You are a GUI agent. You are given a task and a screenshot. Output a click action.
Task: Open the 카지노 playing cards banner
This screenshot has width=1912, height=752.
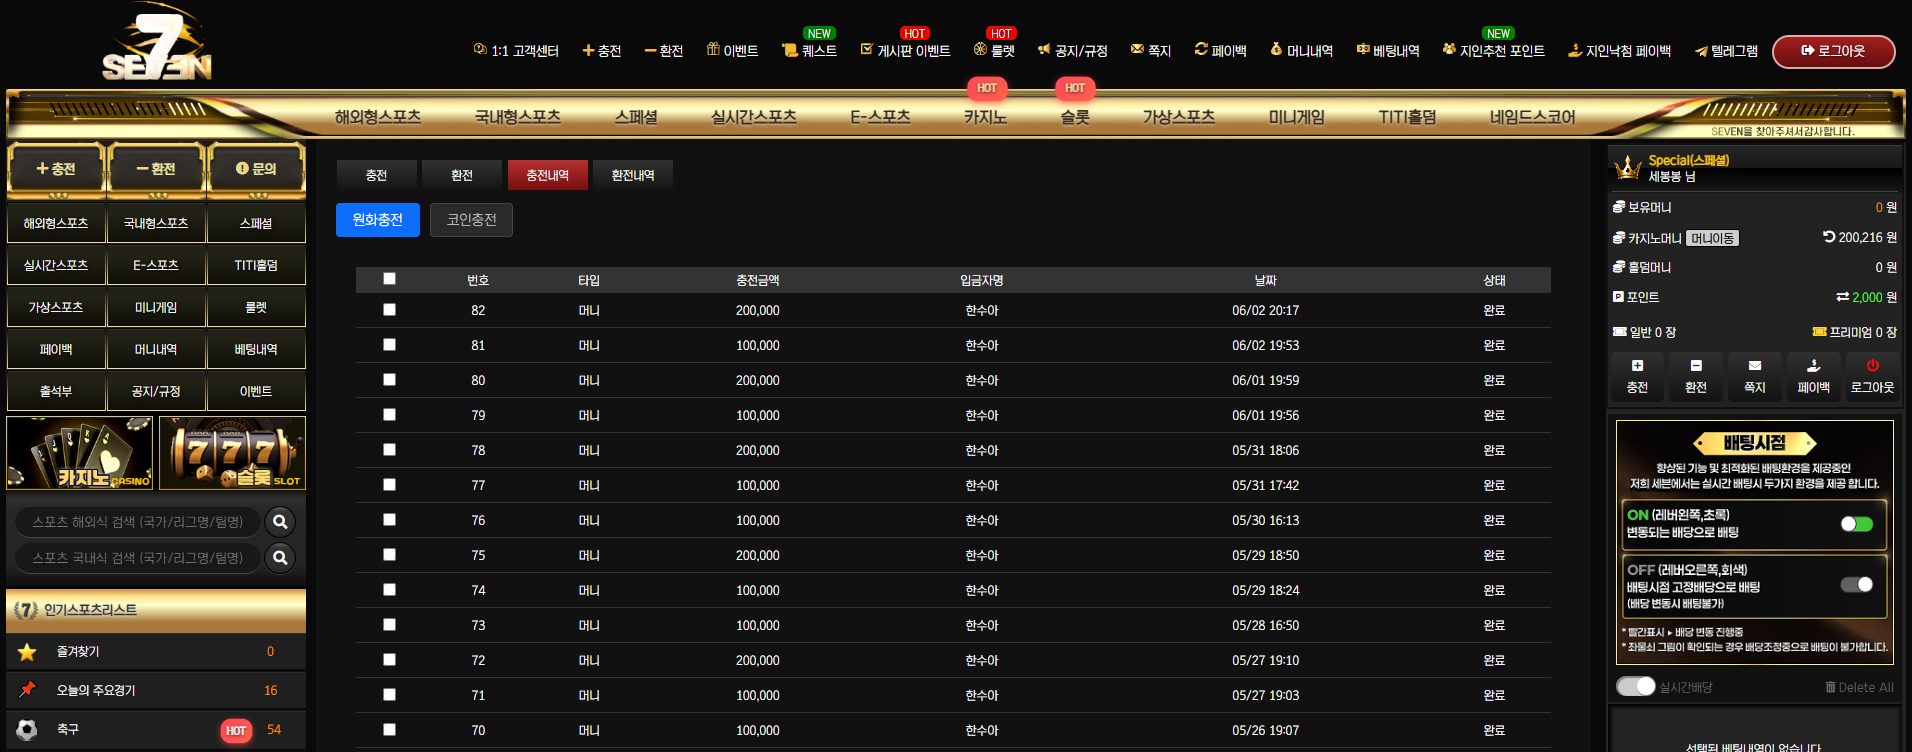coord(80,453)
